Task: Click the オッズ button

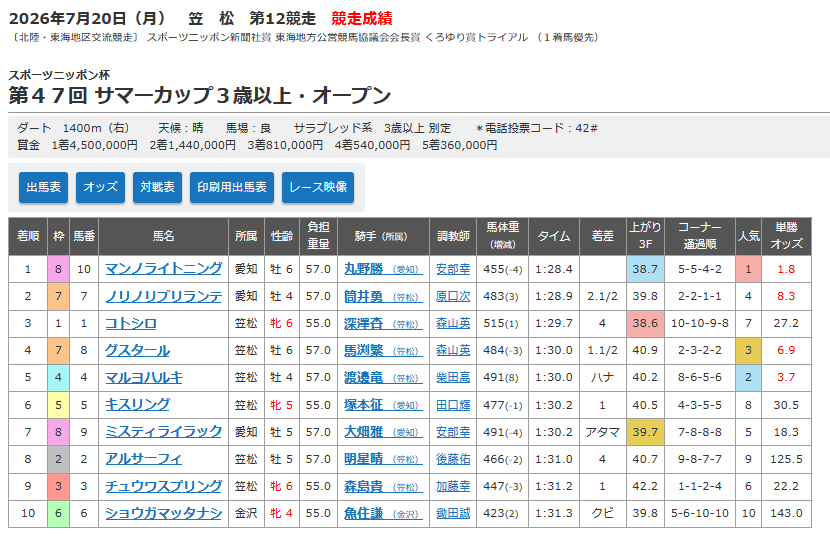Action: pos(101,187)
